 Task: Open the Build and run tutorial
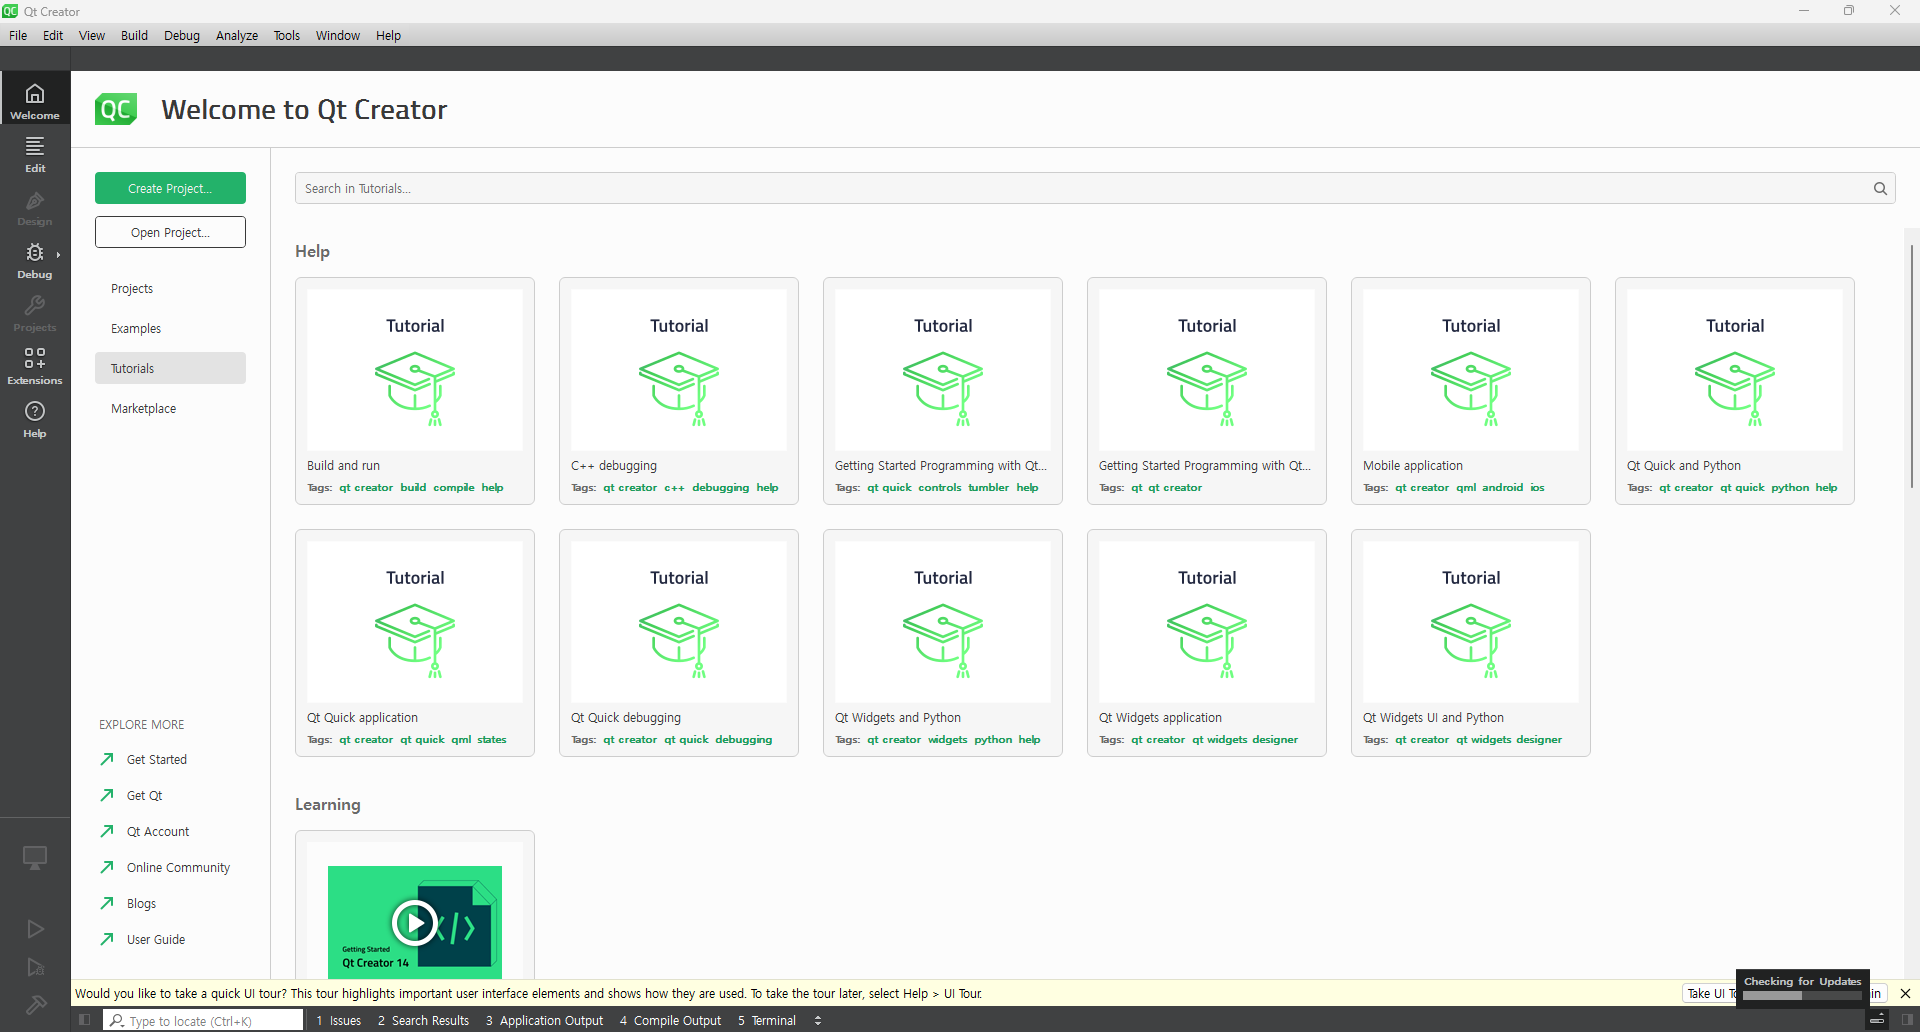click(x=415, y=391)
